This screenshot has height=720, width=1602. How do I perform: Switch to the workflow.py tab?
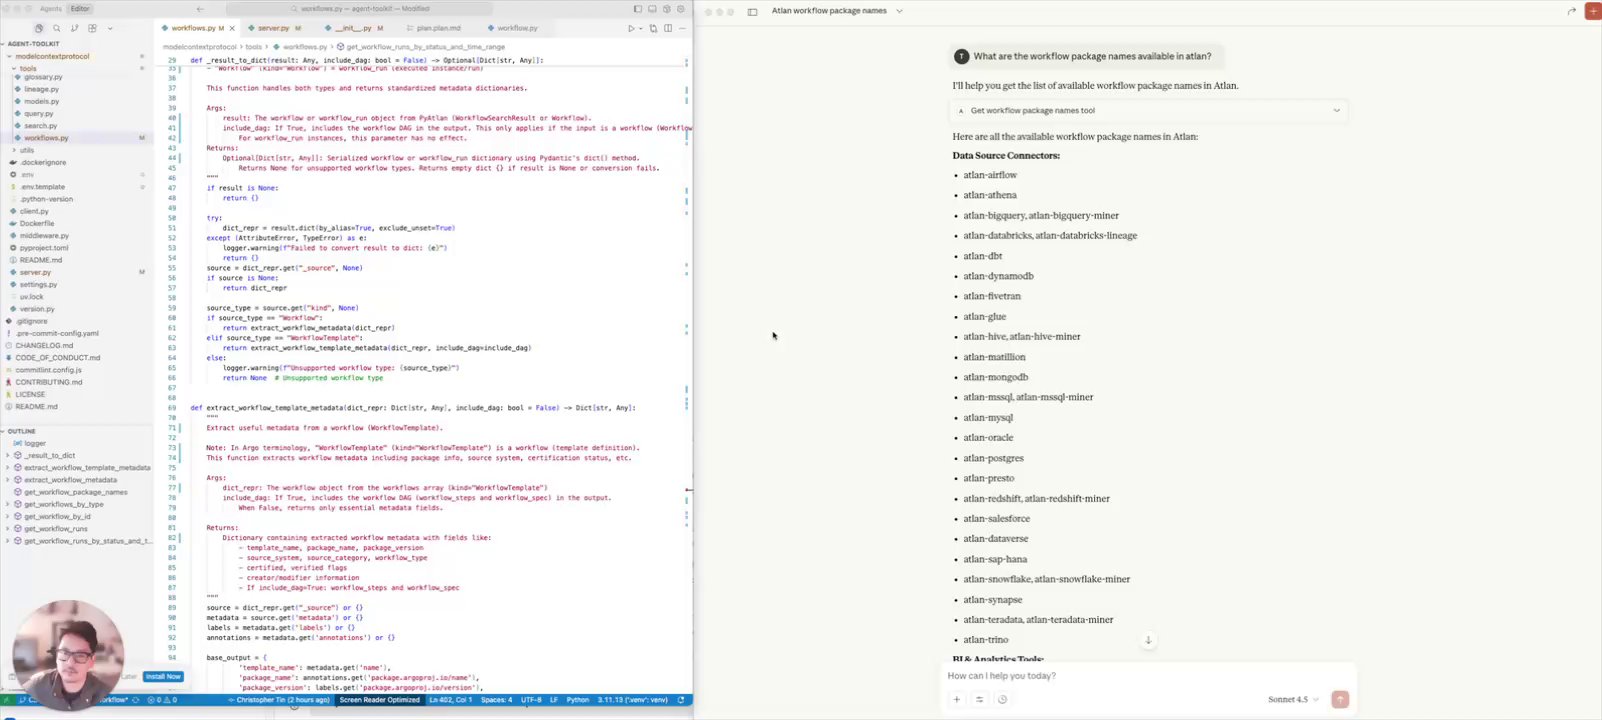click(517, 28)
